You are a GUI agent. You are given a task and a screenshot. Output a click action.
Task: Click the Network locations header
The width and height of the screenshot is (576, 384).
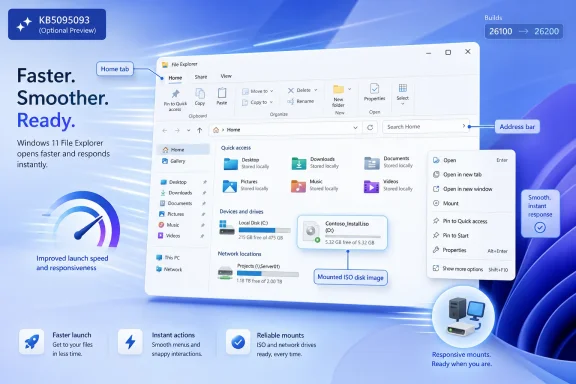[239, 254]
